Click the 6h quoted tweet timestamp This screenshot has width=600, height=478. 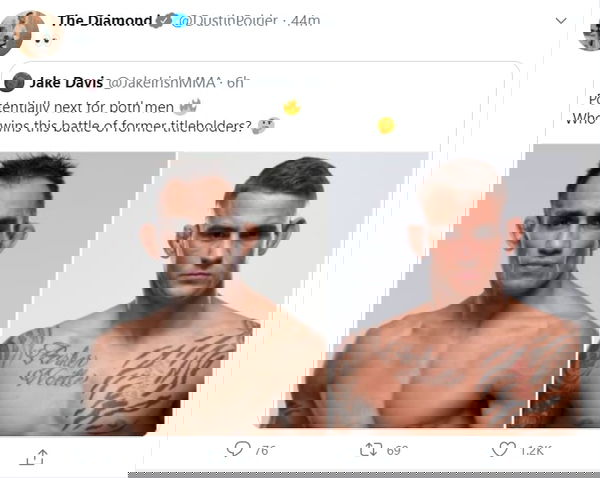click(x=238, y=82)
